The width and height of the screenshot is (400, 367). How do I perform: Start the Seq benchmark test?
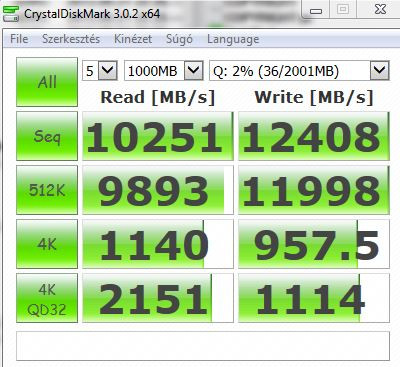tap(47, 136)
